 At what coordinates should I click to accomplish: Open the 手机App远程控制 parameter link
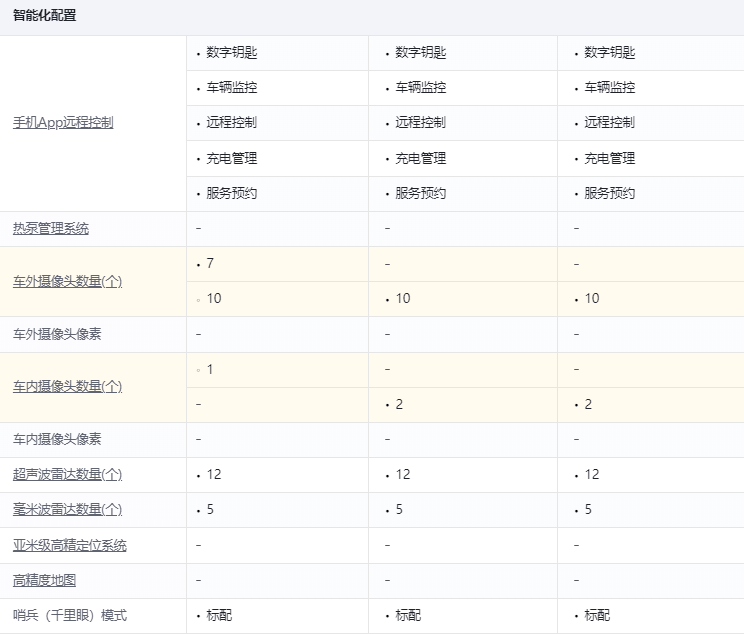(x=63, y=123)
